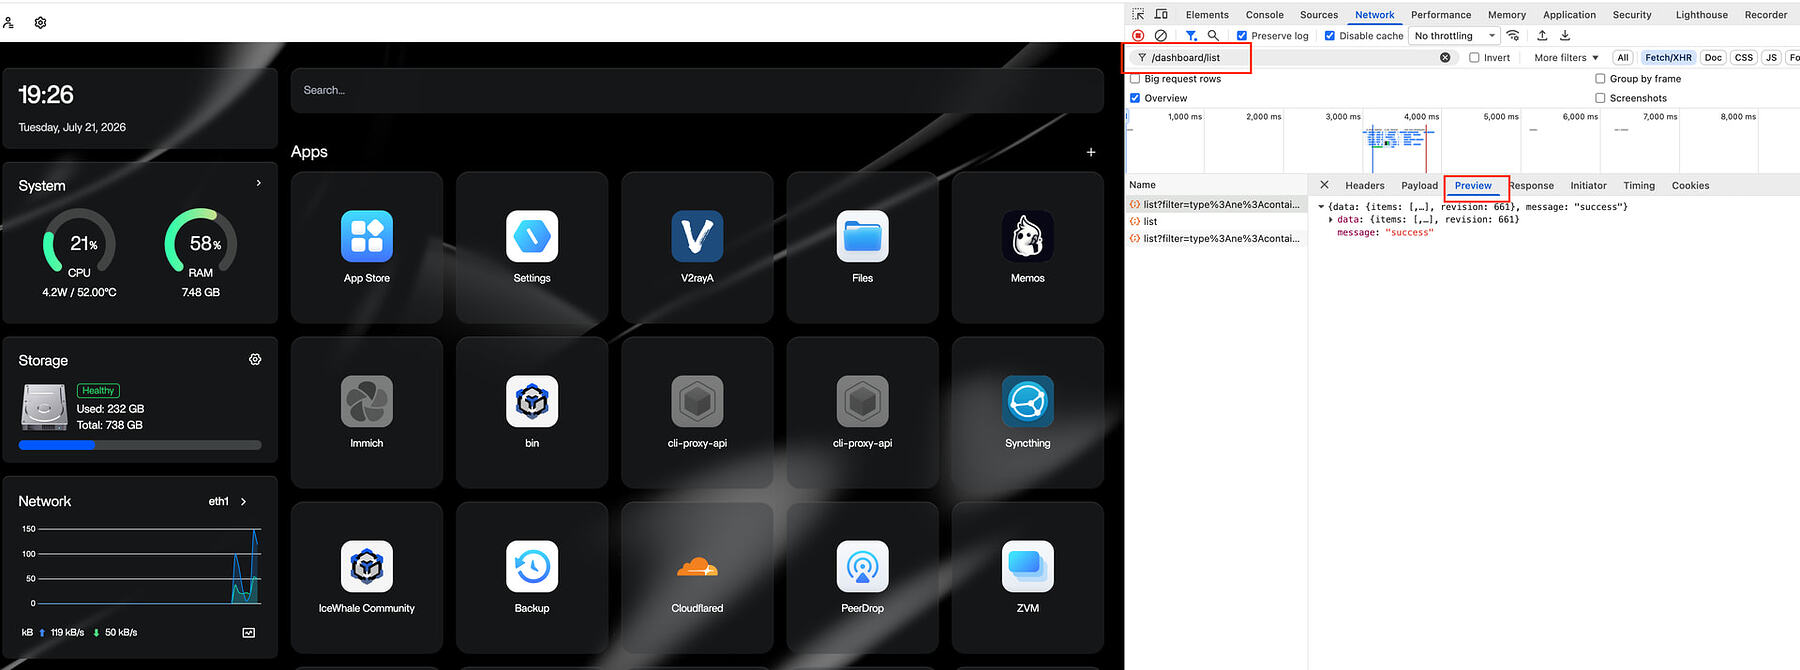
Task: Open the Application tab
Action: (x=1569, y=15)
